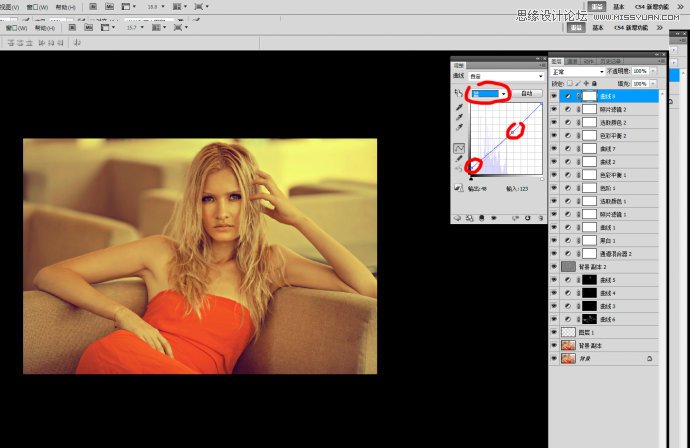Switch to the 历史记录 tab
690x448 pixels.
pos(610,61)
